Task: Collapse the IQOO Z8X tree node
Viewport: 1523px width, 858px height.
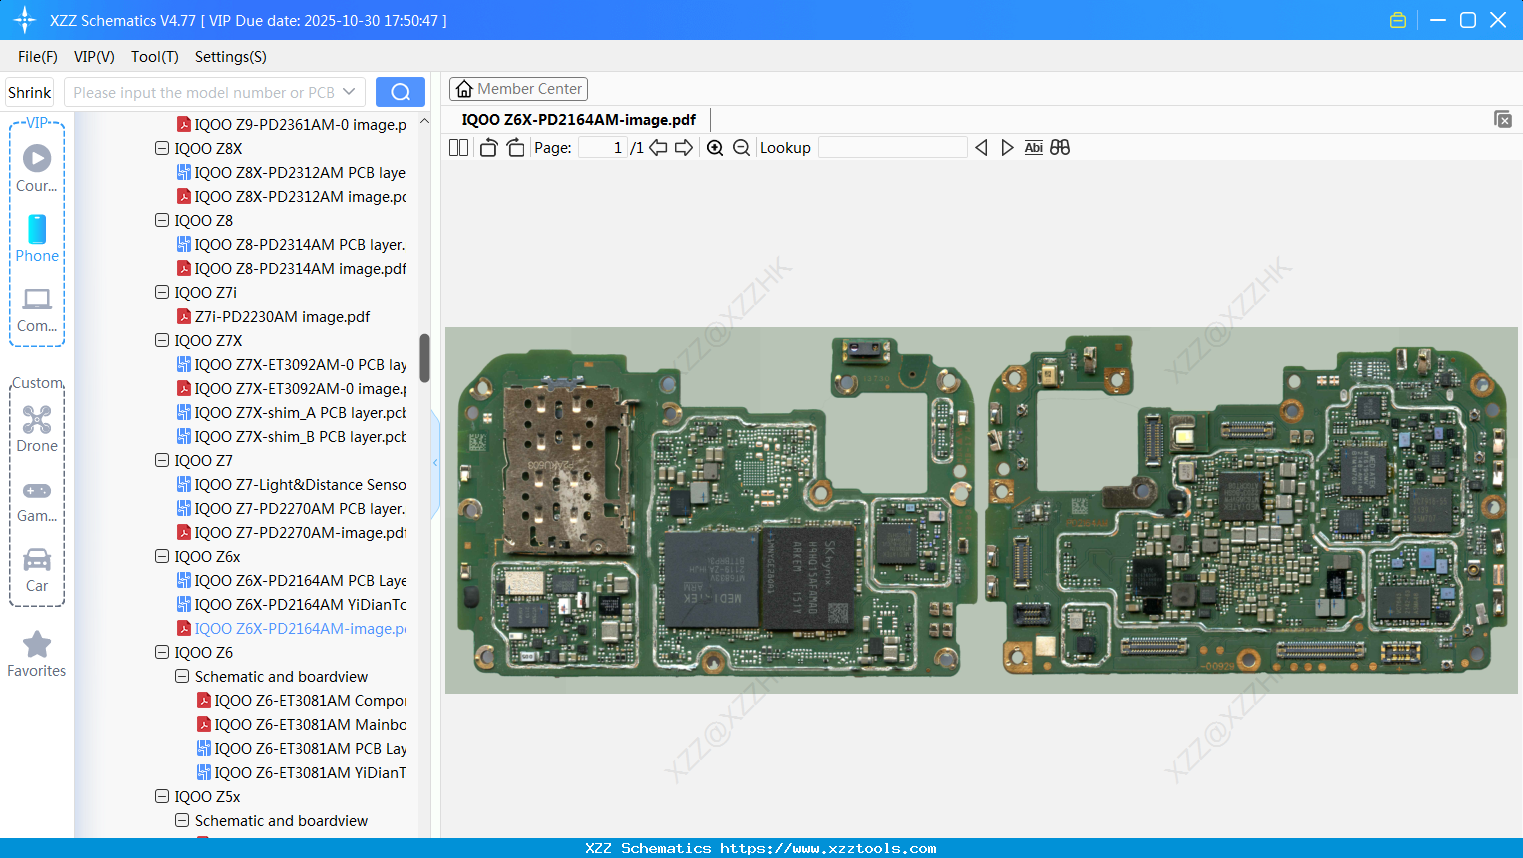Action: pos(161,148)
